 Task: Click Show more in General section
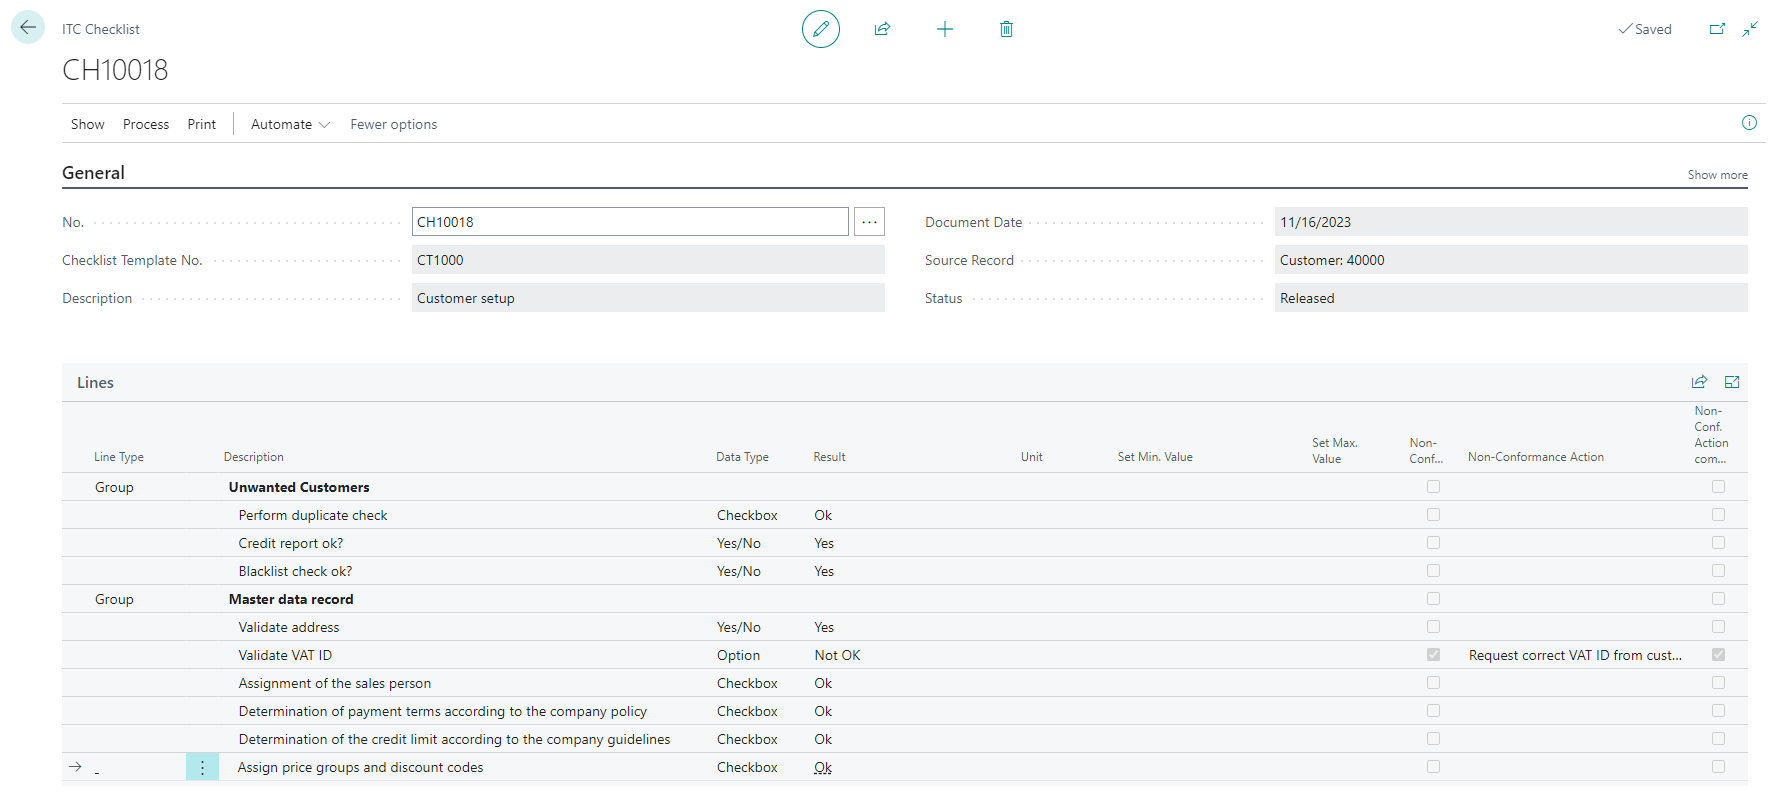point(1717,175)
